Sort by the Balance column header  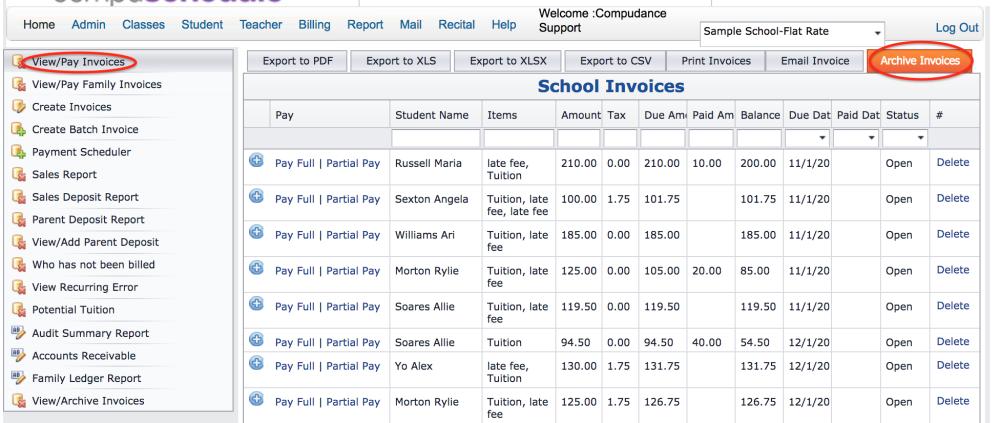(760, 115)
